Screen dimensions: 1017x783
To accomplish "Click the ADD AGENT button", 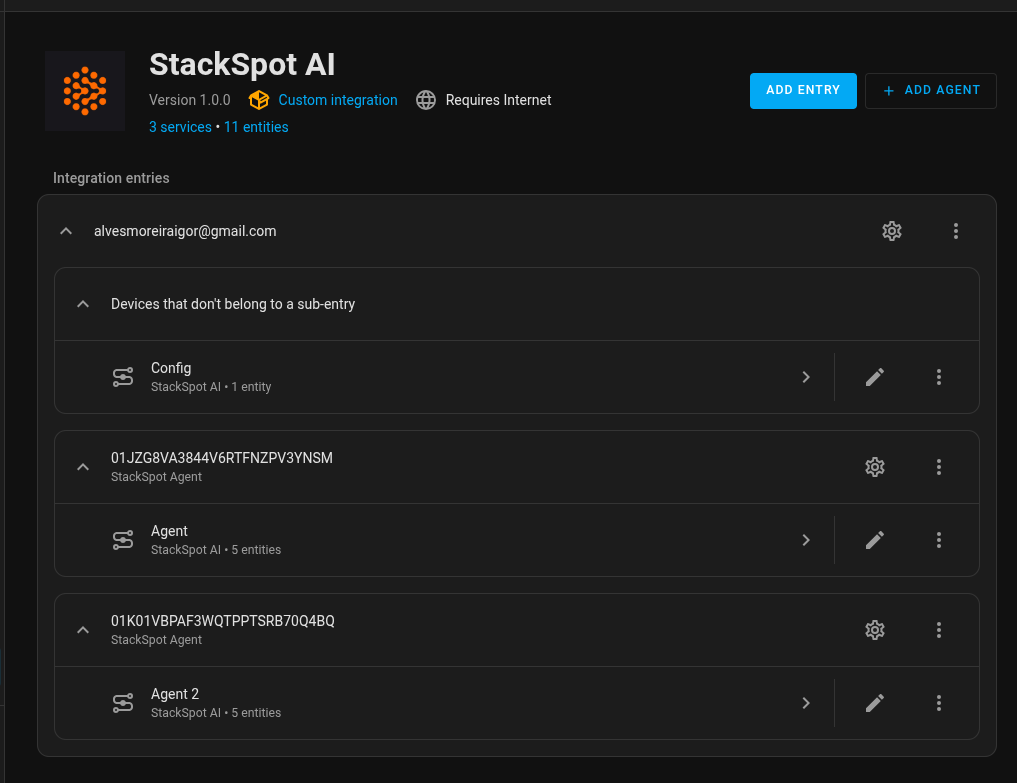I will pos(931,90).
